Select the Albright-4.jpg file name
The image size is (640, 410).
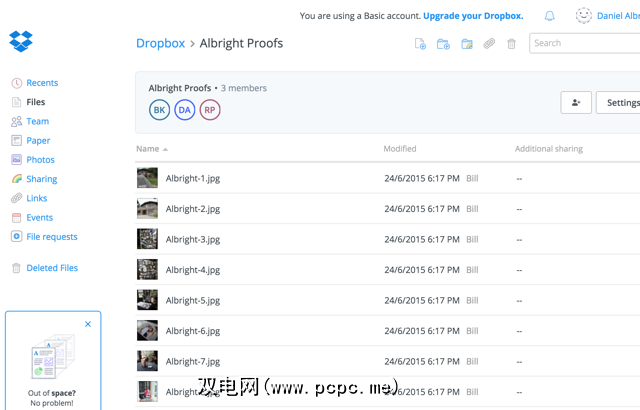[x=193, y=270]
